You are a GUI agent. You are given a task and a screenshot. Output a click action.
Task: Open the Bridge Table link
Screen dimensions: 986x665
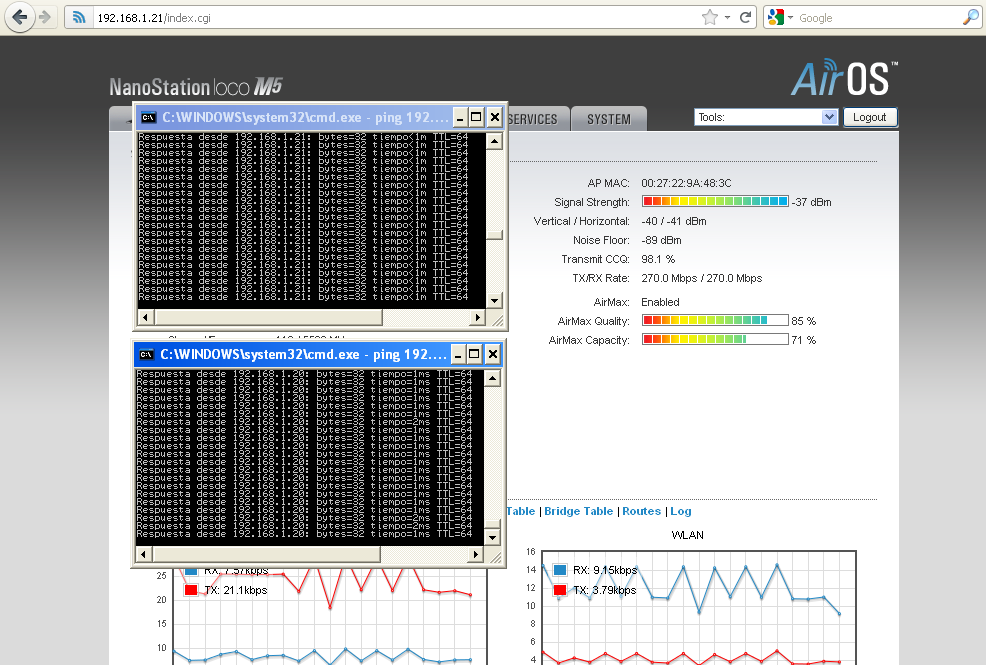578,511
